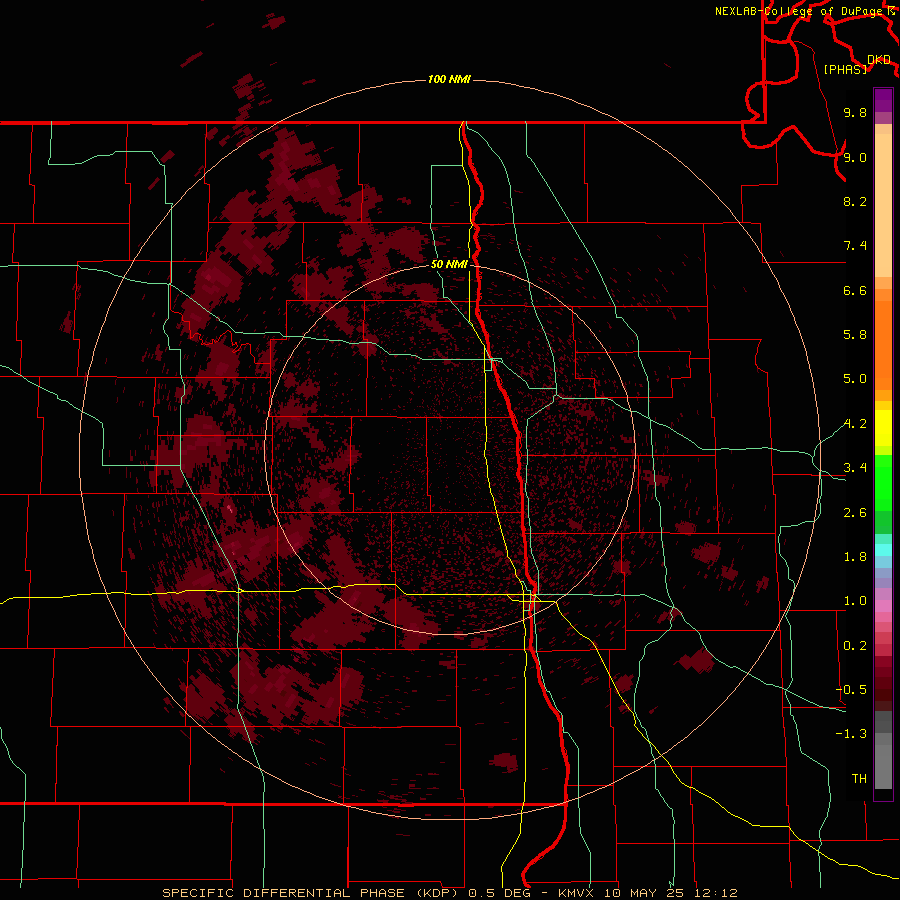Pick the yellow band of the color bar
The height and width of the screenshot is (900, 900).
tap(883, 428)
